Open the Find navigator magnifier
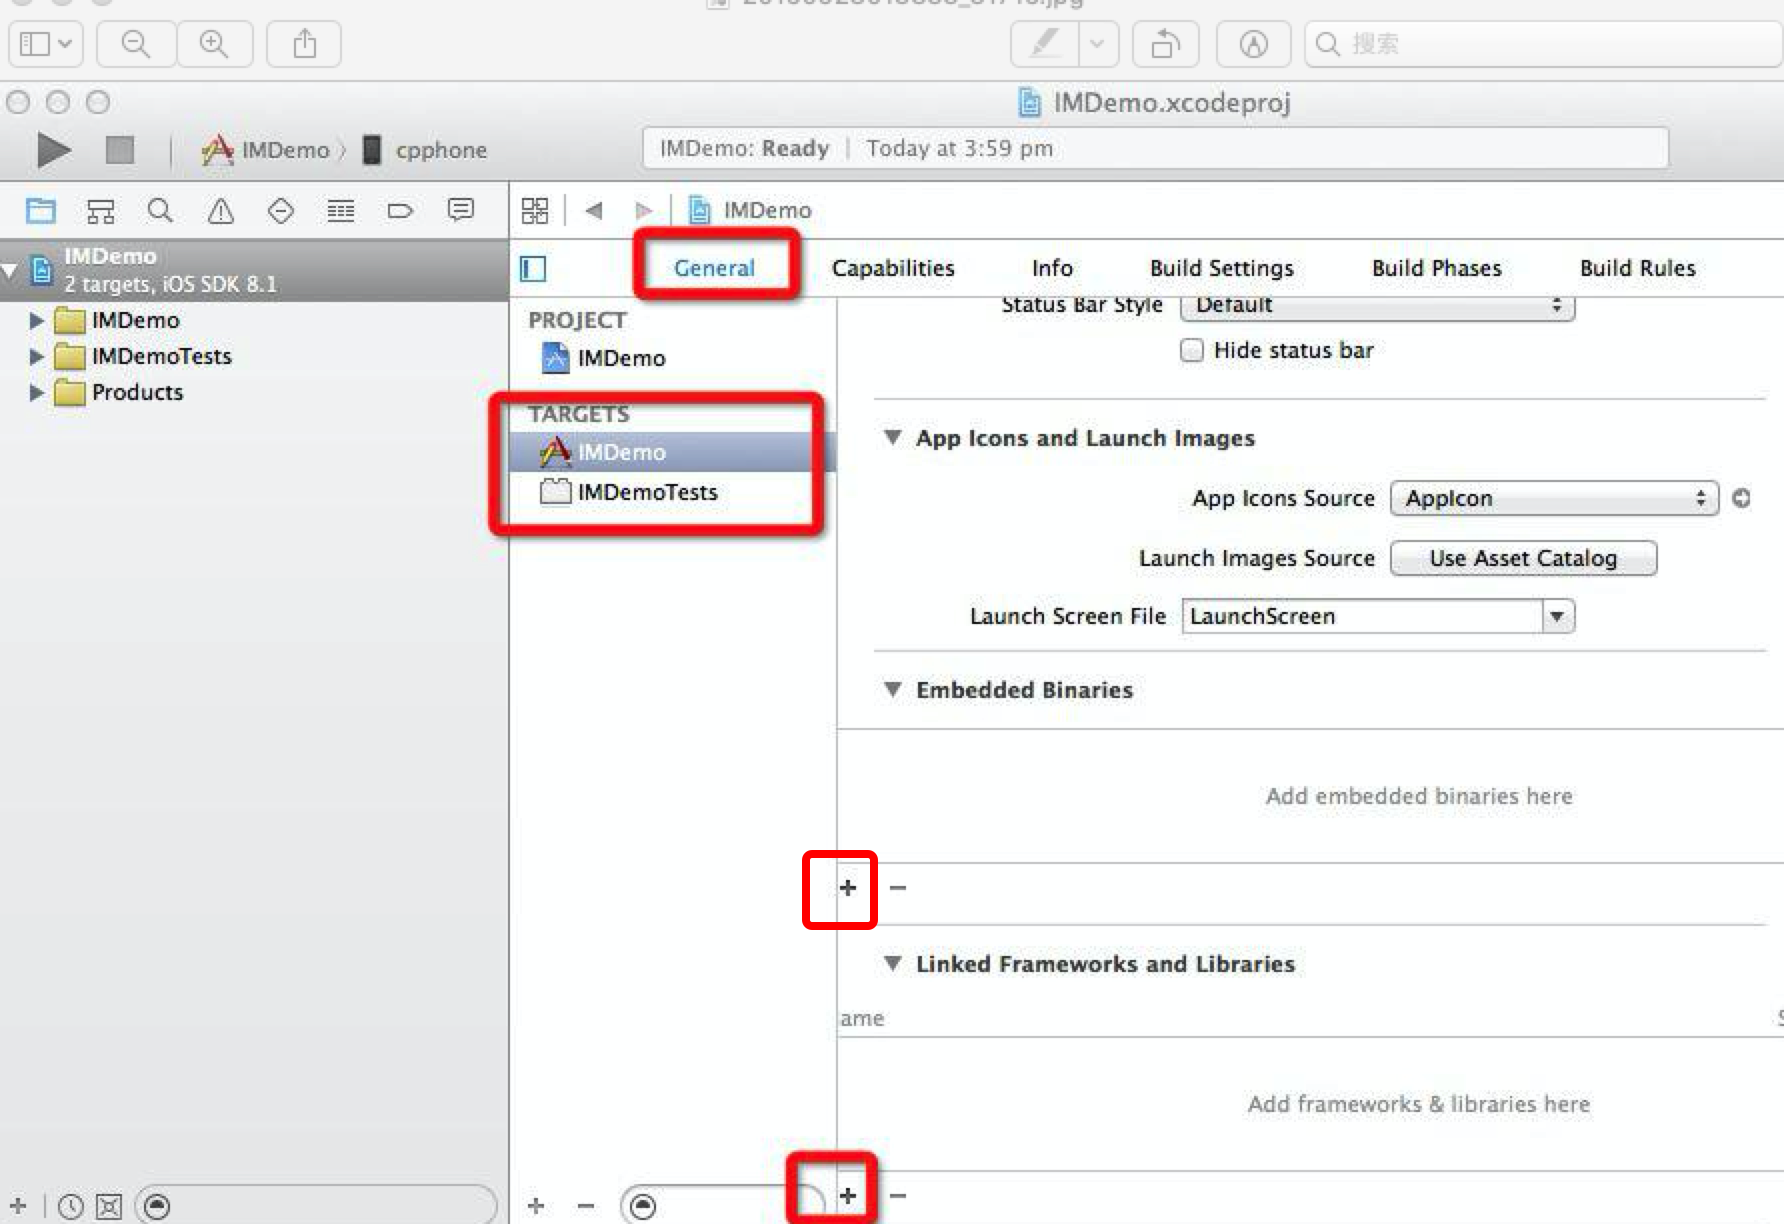The width and height of the screenshot is (1784, 1224). pyautogui.click(x=160, y=210)
